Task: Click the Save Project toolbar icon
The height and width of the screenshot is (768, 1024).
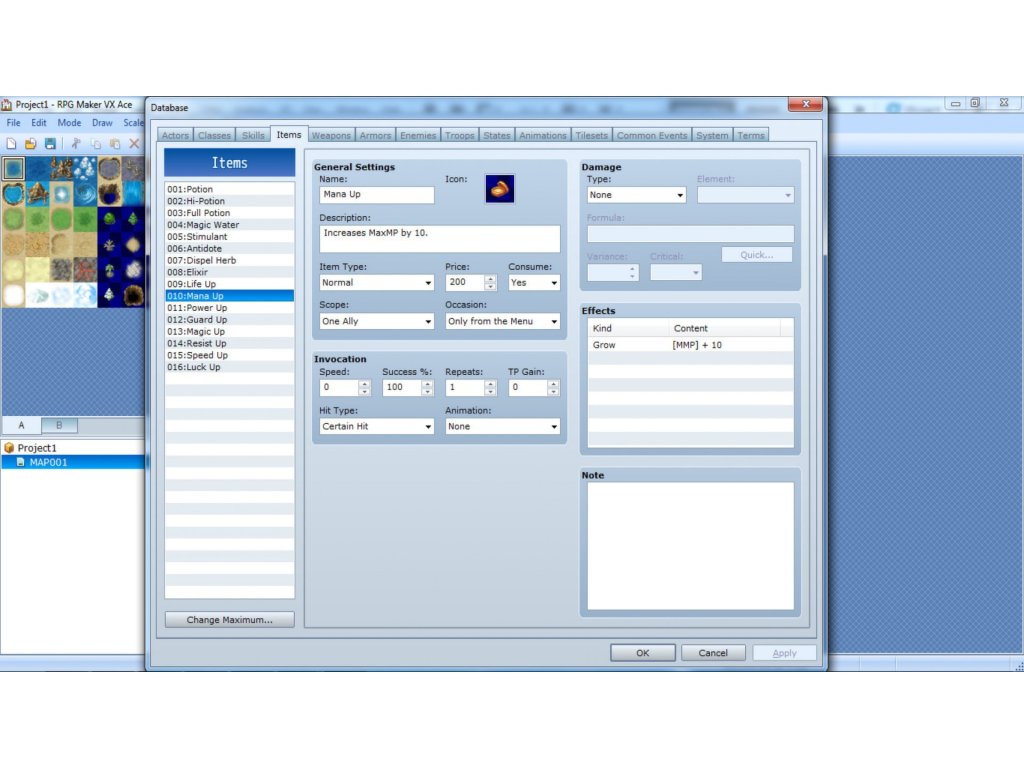Action: pyautogui.click(x=50, y=144)
